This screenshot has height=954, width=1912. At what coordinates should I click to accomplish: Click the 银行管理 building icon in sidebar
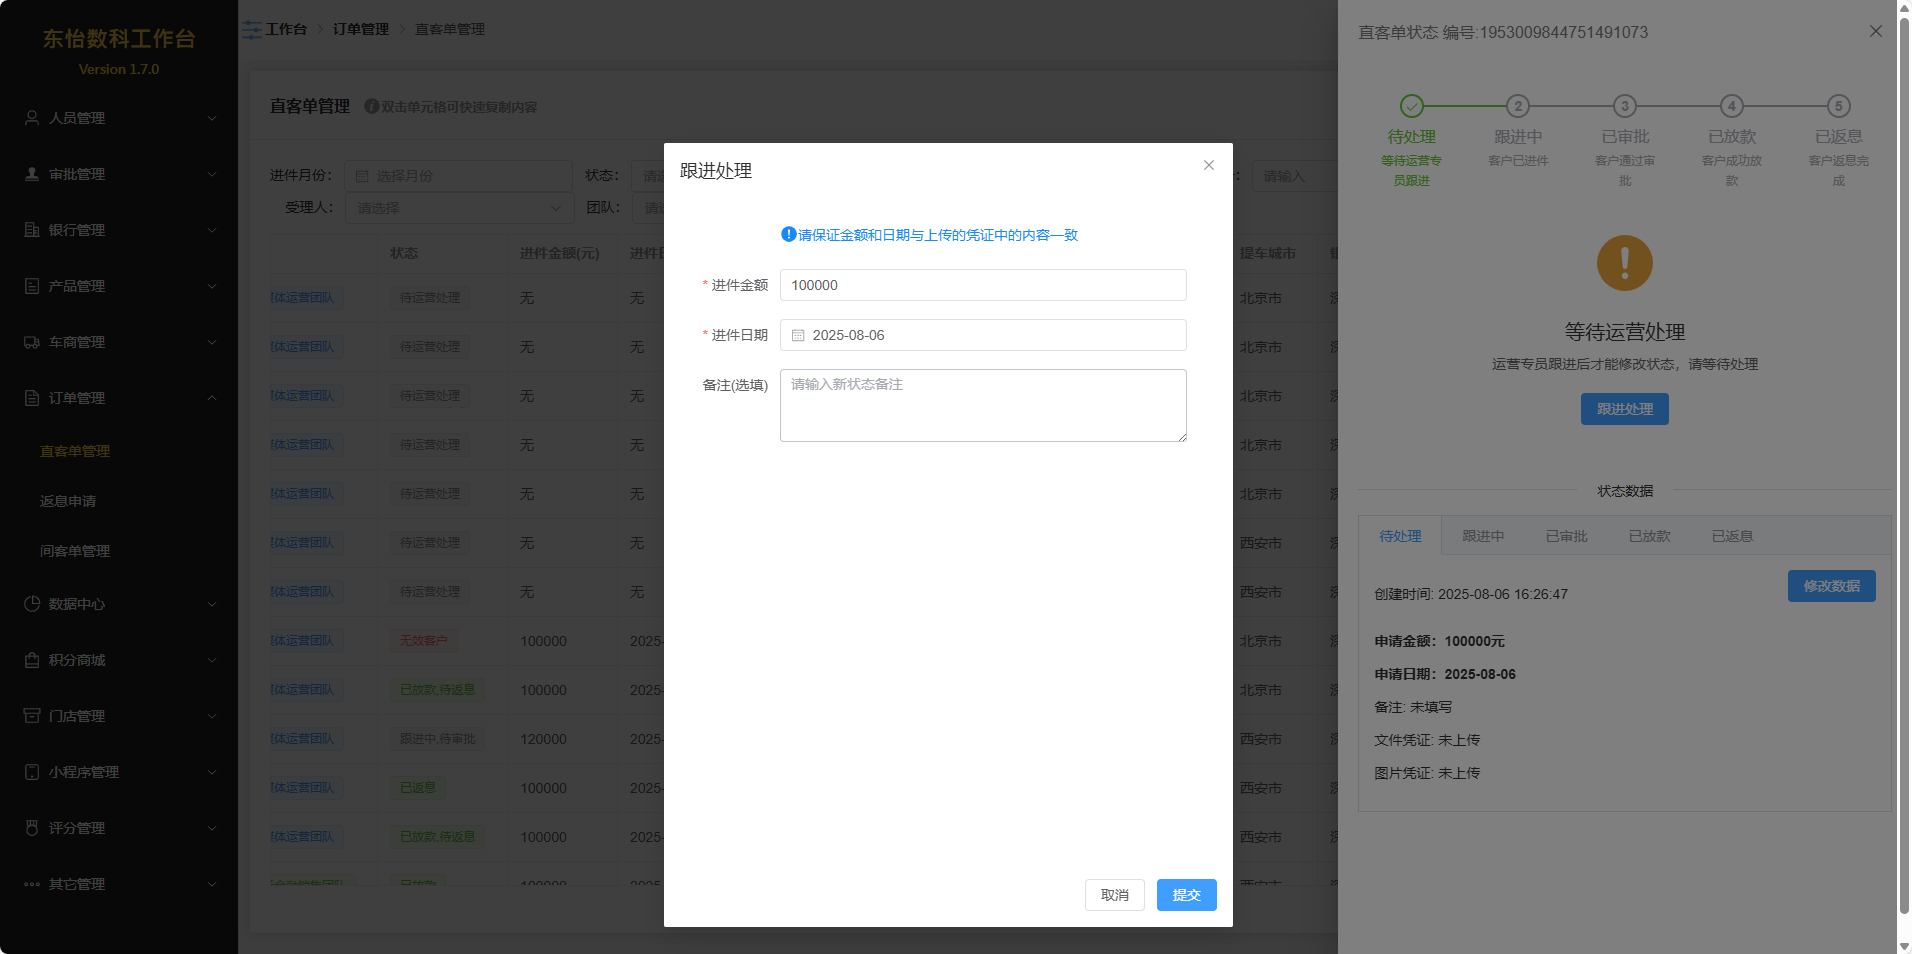32,230
